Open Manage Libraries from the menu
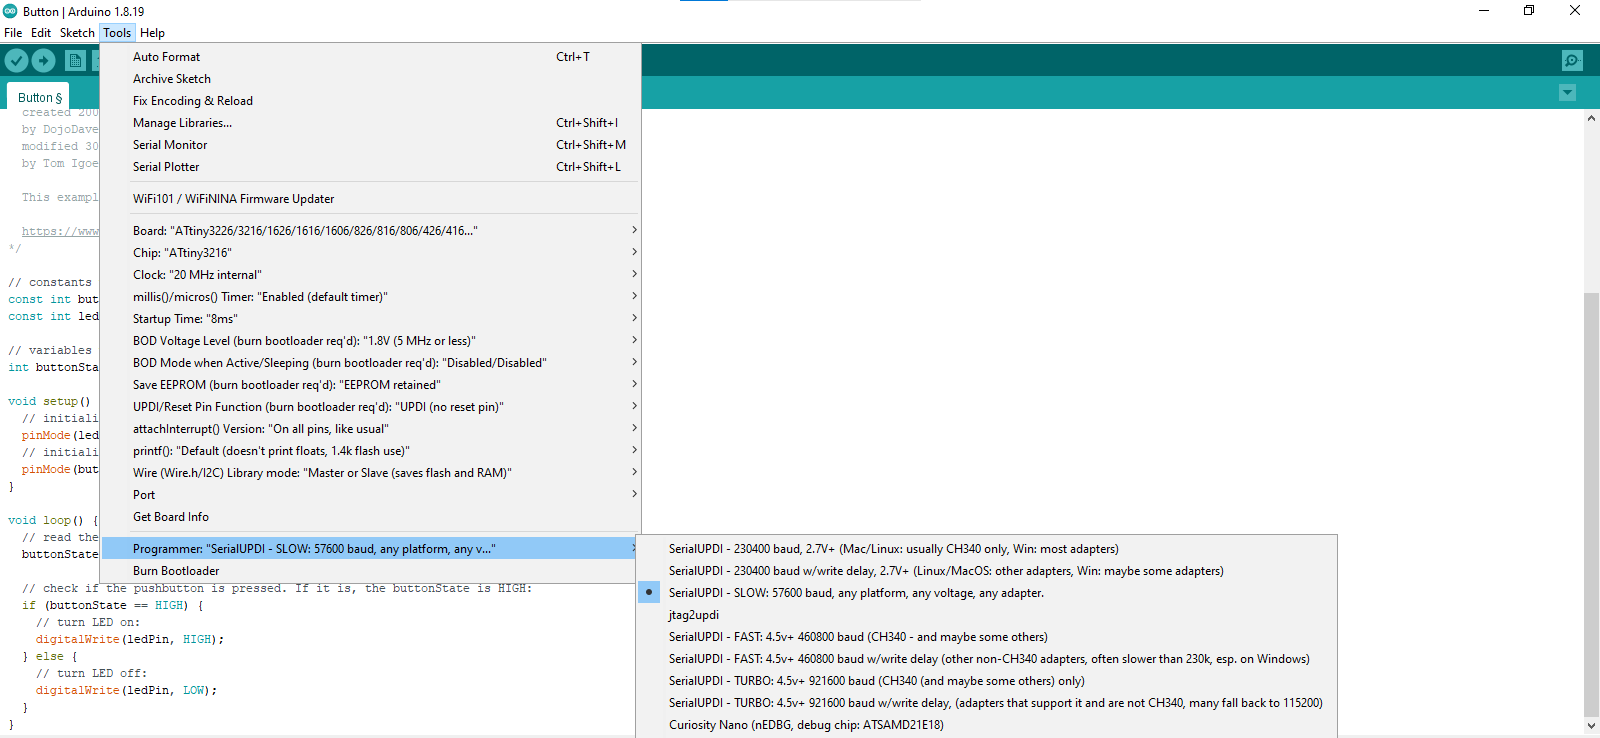Viewport: 1600px width, 738px height. (x=370, y=123)
